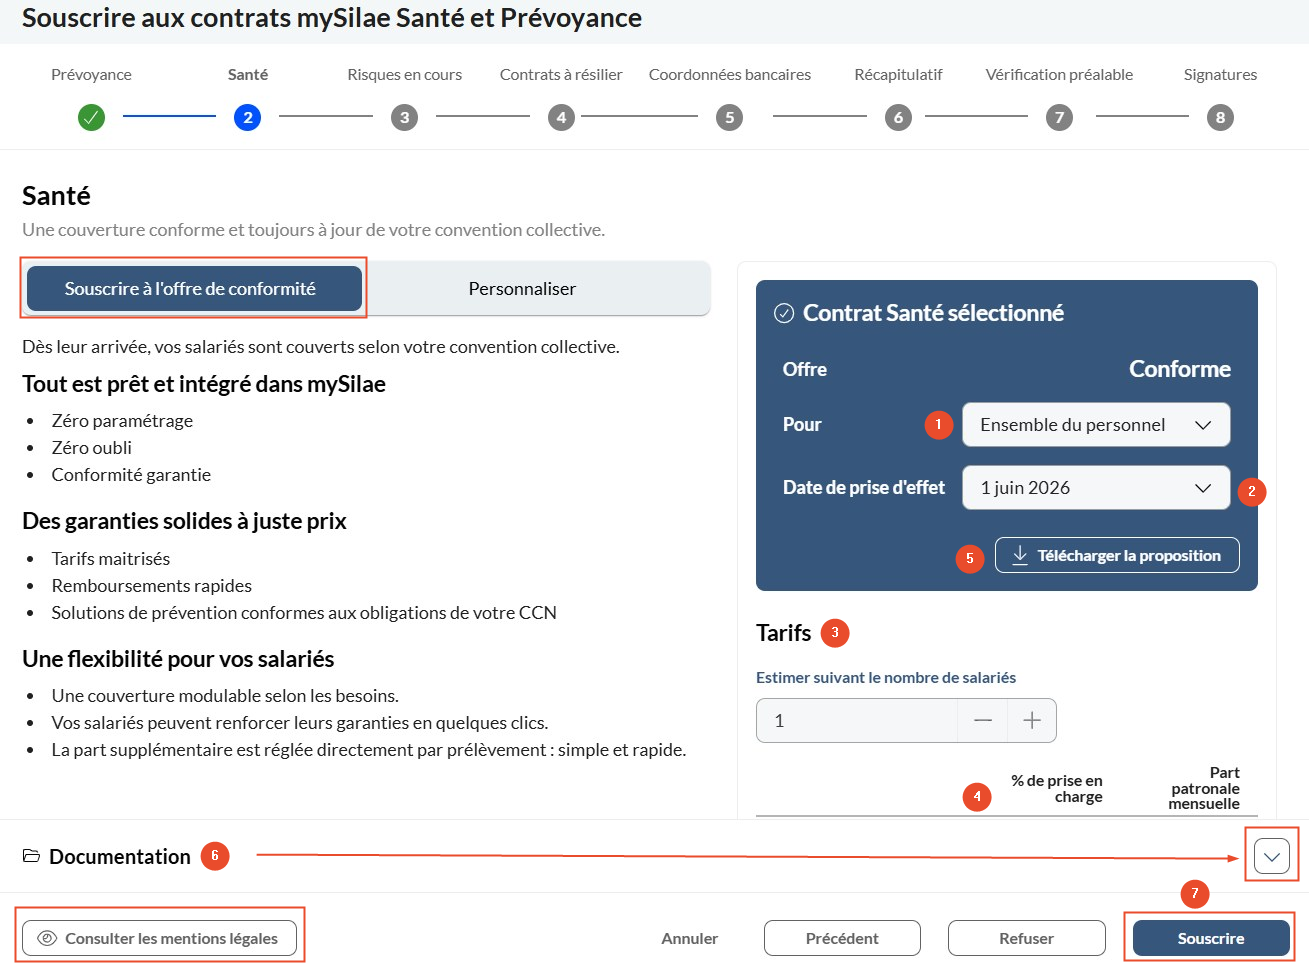
Task: Download the proposal via Télécharger la proposition
Action: tap(1117, 555)
